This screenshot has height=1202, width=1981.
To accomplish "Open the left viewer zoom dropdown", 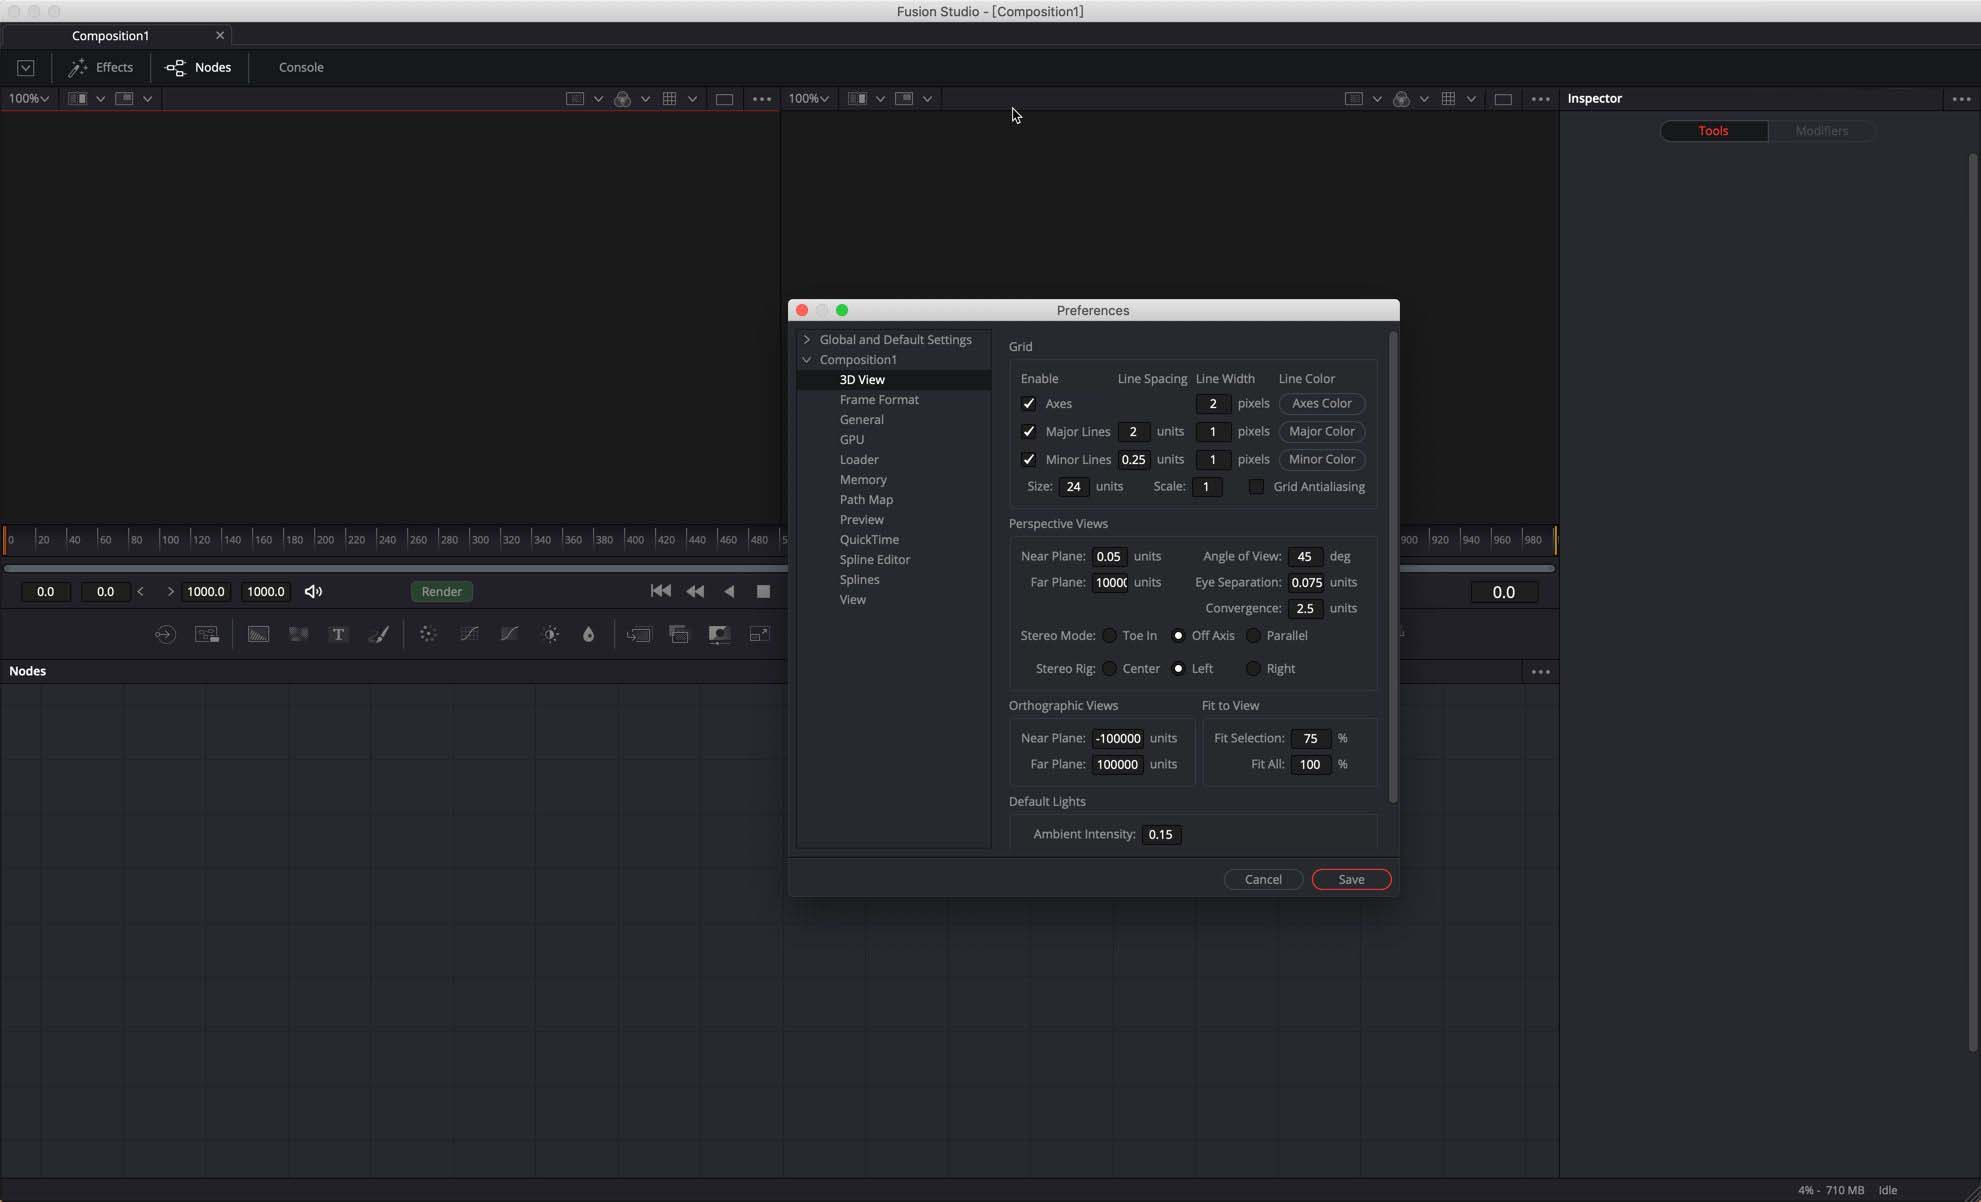I will tap(29, 99).
